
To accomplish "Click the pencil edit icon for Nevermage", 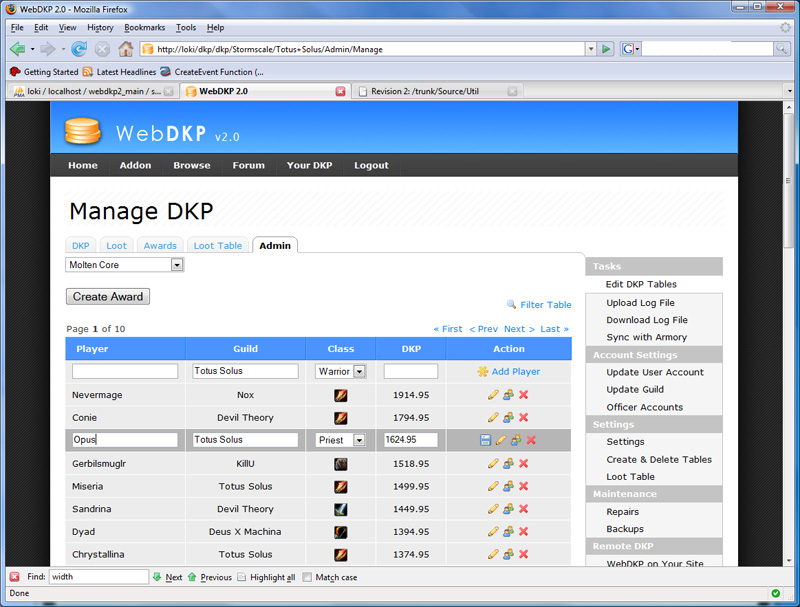I will click(493, 395).
